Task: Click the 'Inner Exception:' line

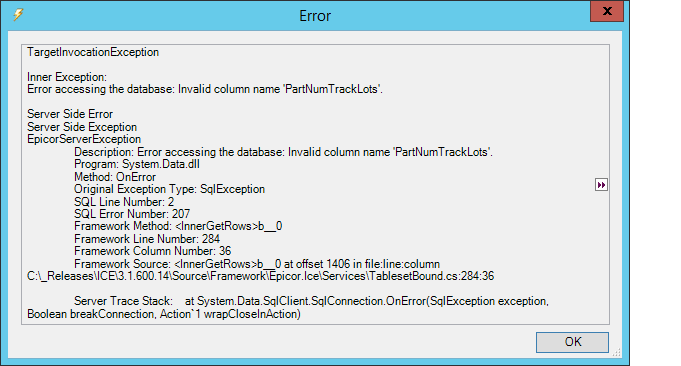Action: click(67, 77)
